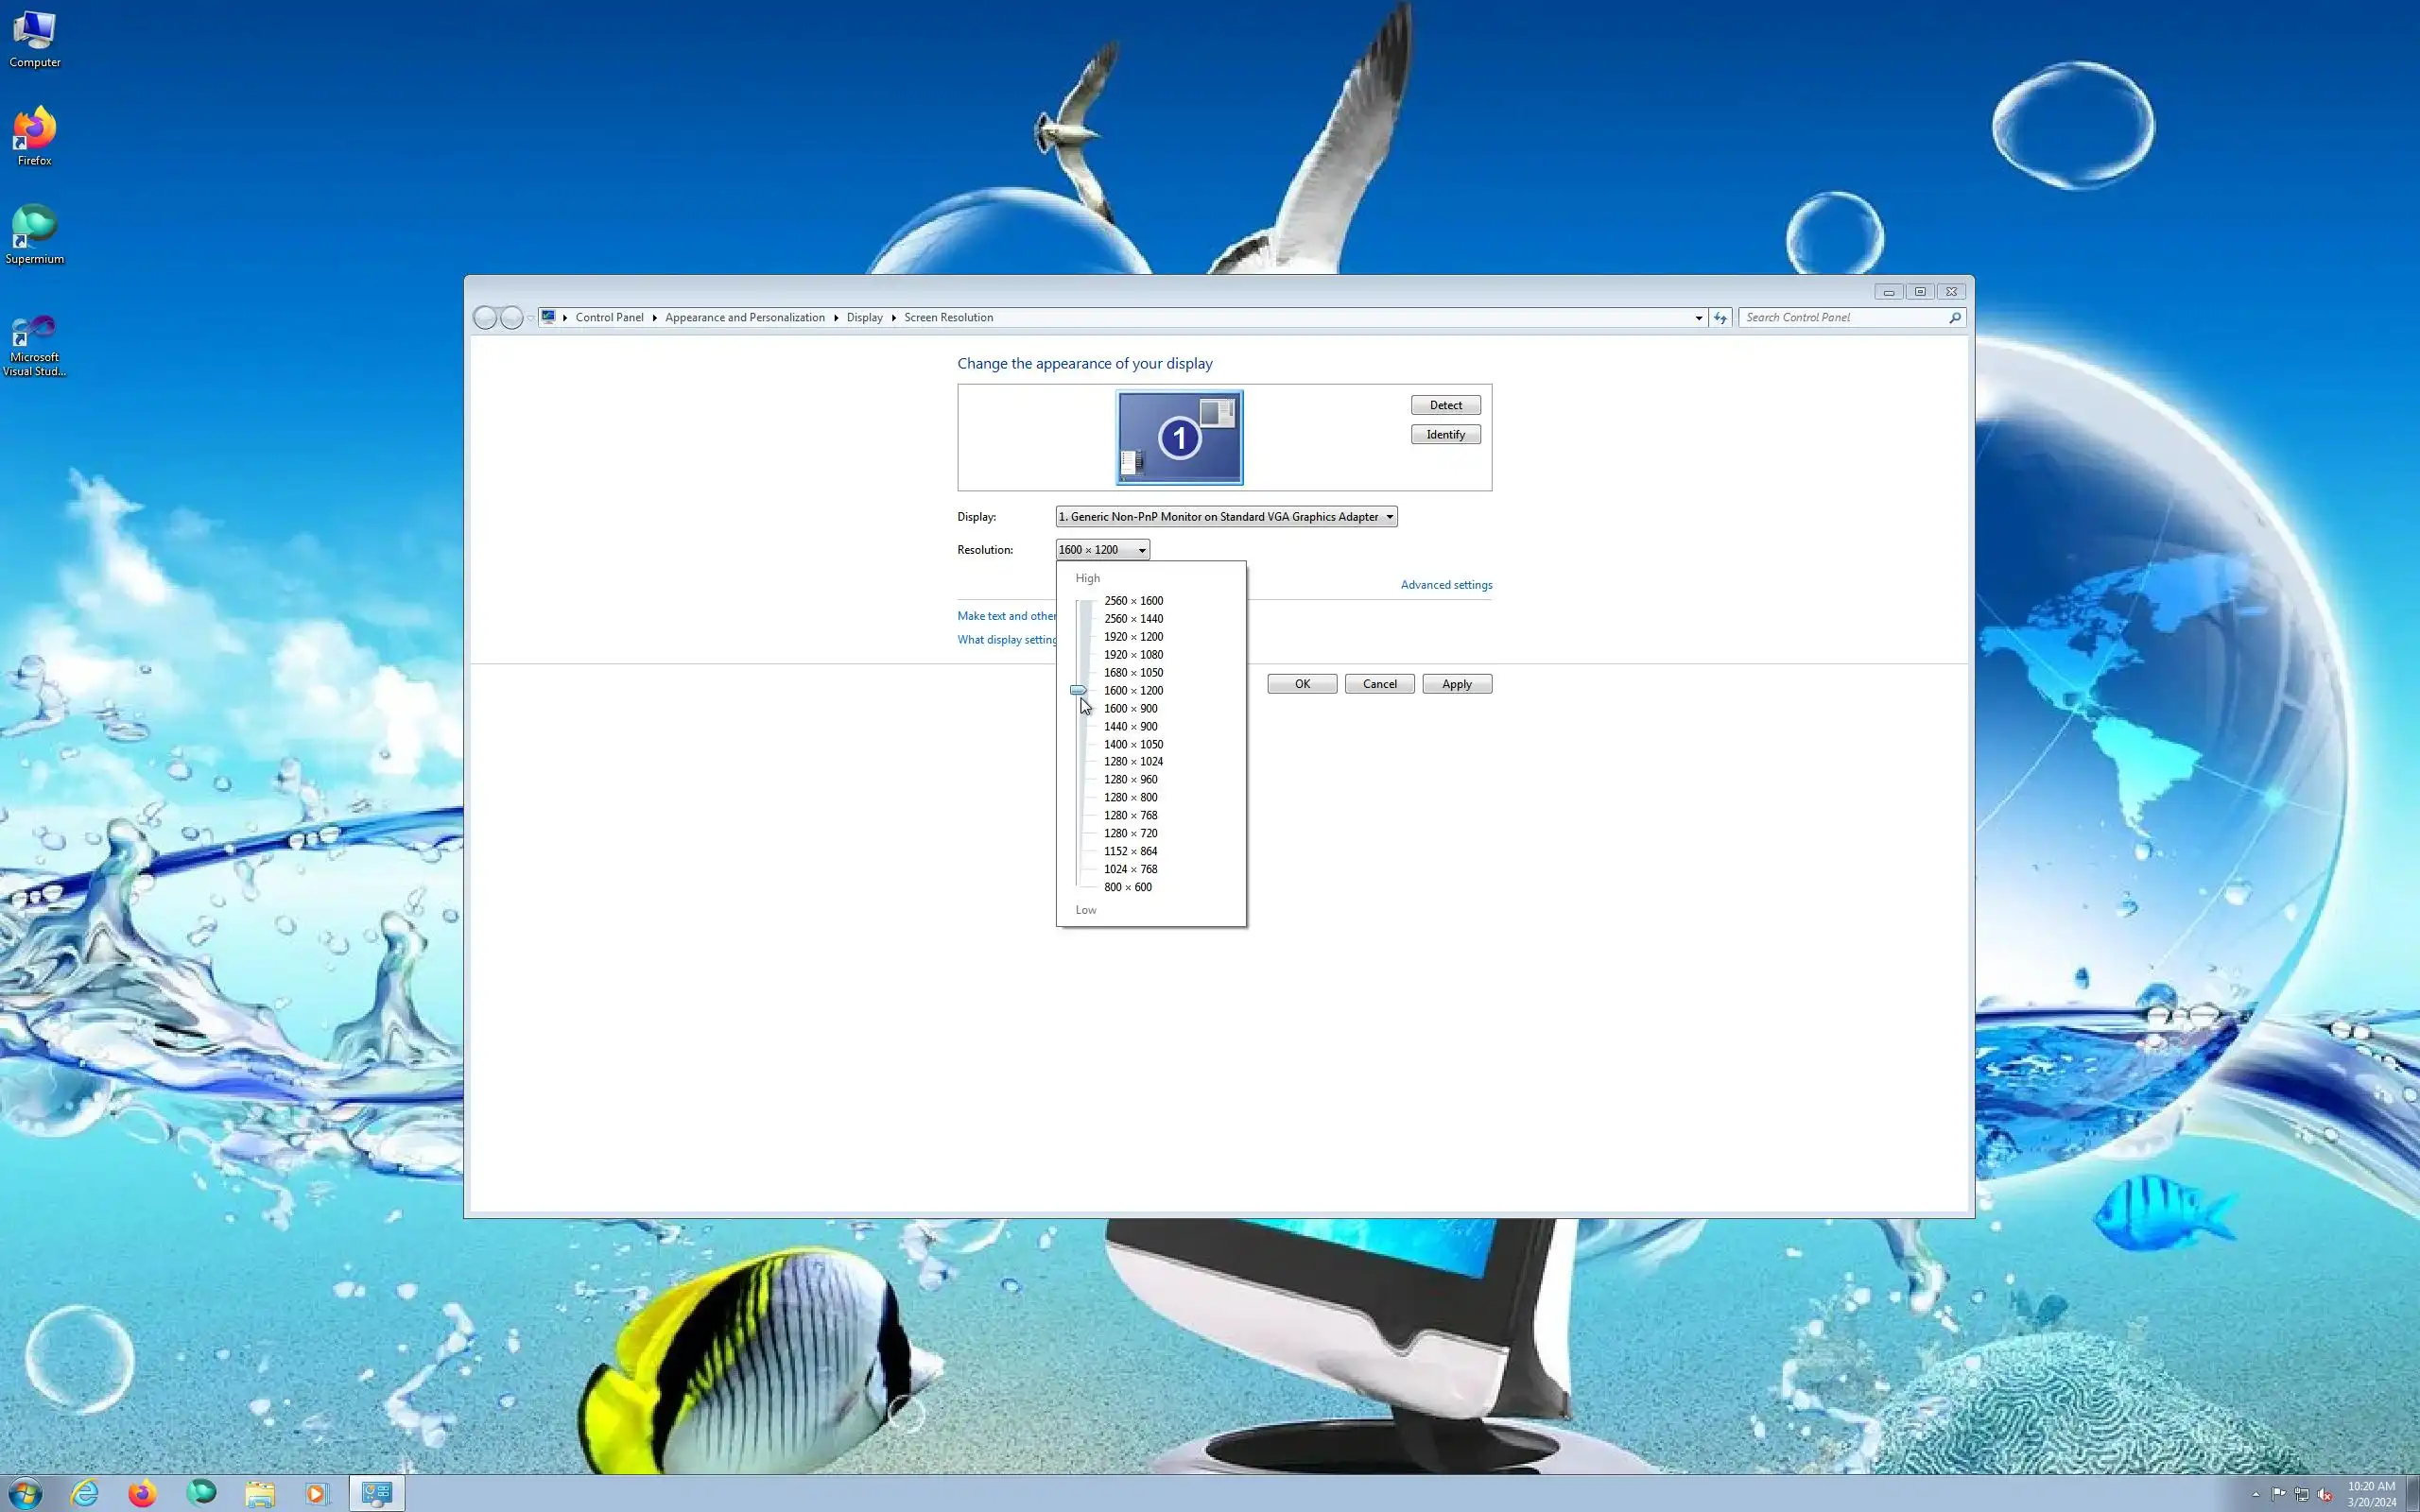Choose 1280 × 720 from resolution list
This screenshot has height=1512, width=2420.
tap(1130, 833)
